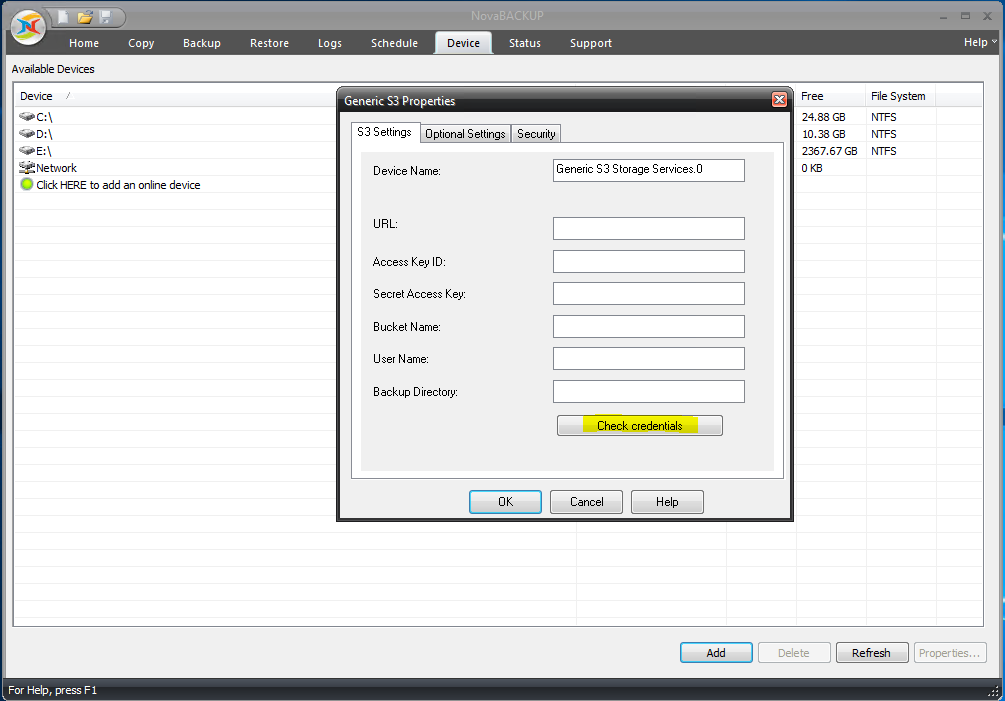Screen dimensions: 1005x701
Task: Click the NovaBACKUP application logo button
Action: point(28,27)
